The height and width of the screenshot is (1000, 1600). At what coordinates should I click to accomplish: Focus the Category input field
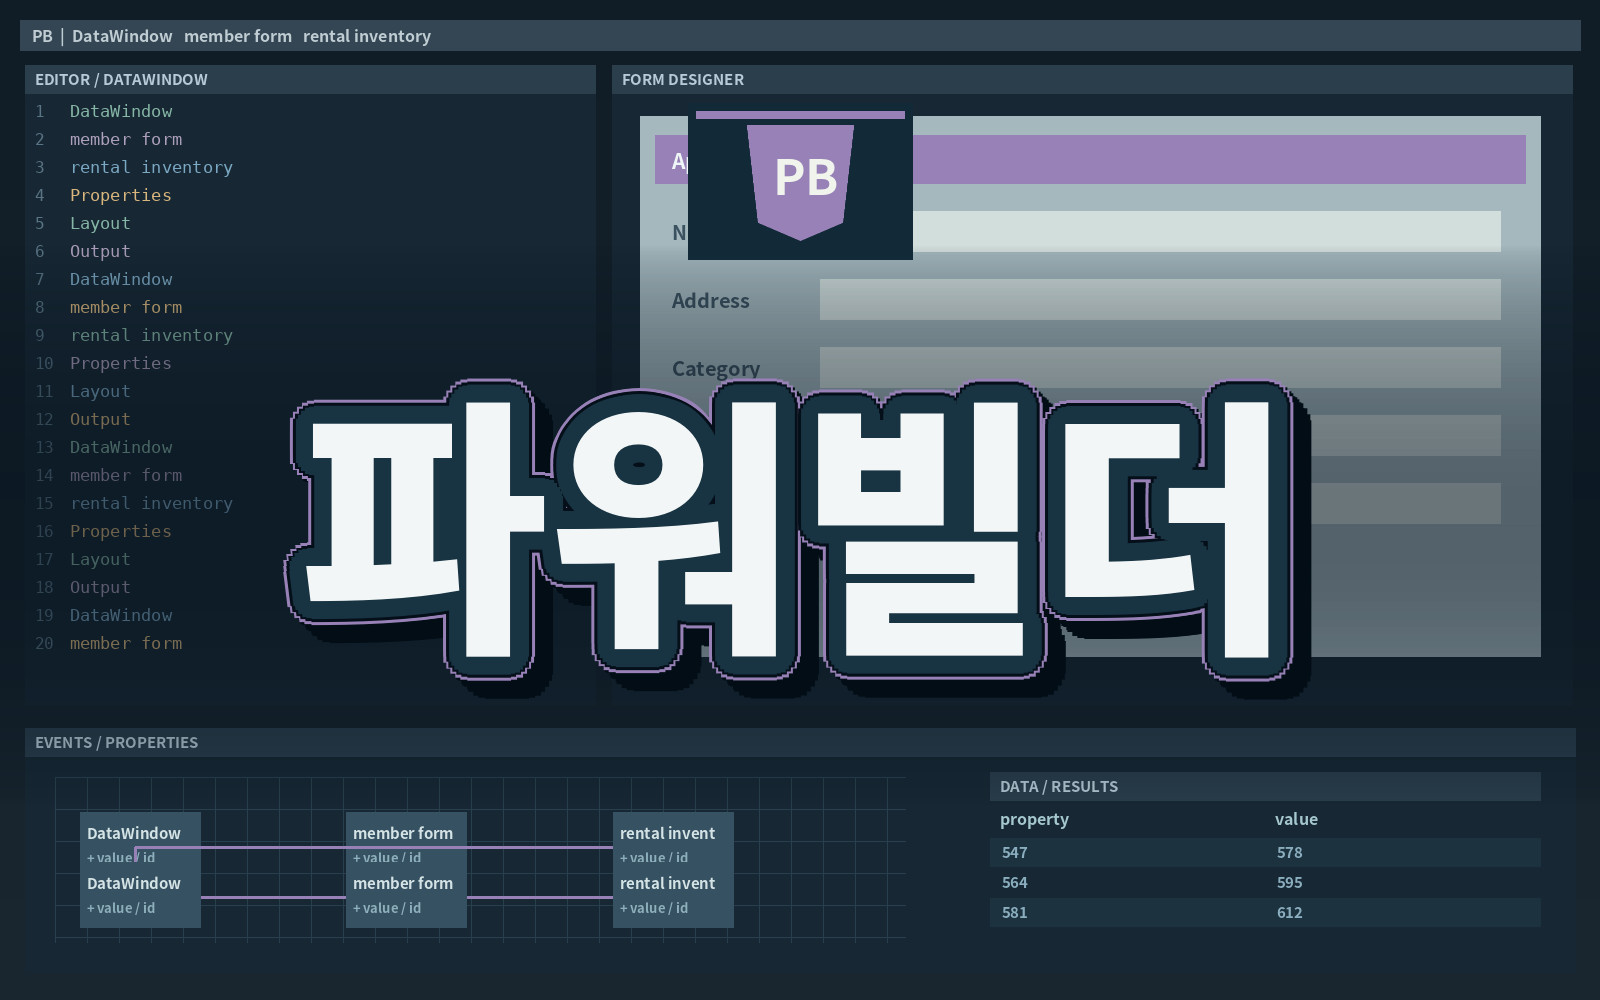(x=1160, y=367)
